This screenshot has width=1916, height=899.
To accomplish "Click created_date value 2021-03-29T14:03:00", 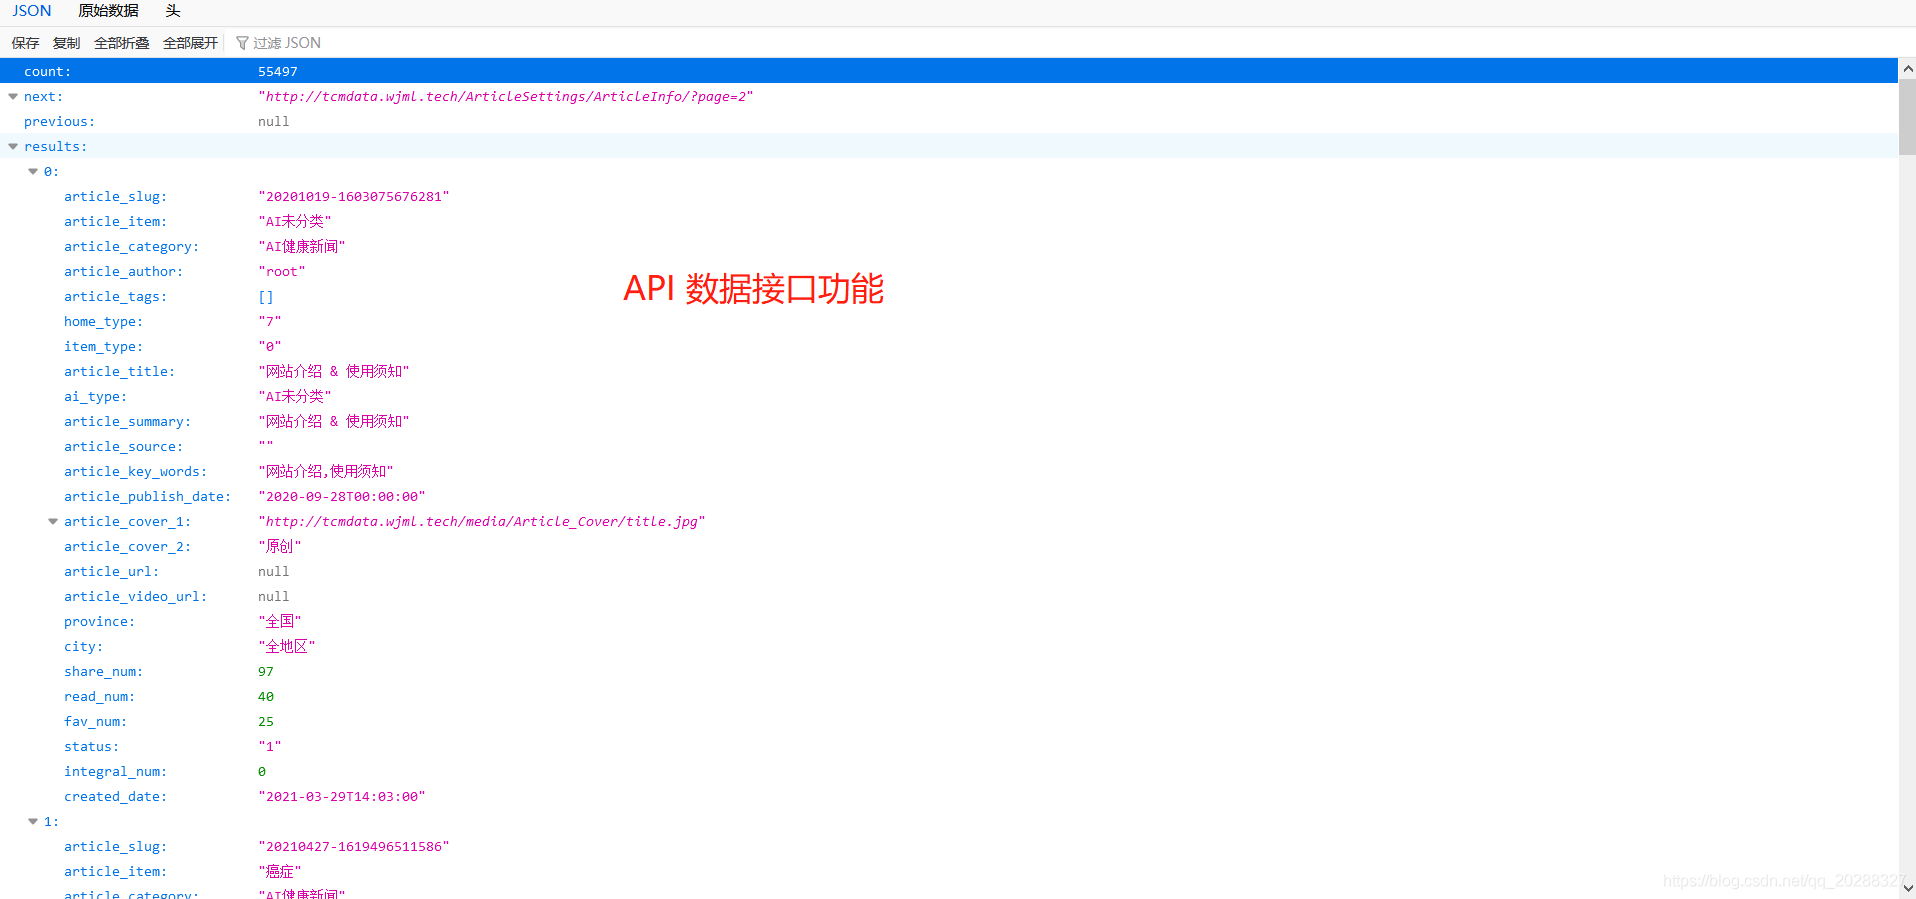I will [x=341, y=797].
